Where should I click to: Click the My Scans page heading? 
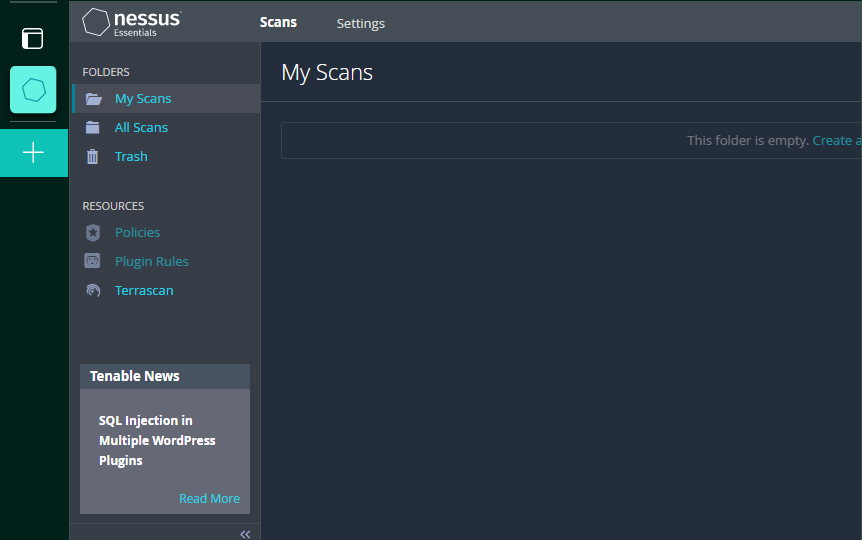point(327,73)
